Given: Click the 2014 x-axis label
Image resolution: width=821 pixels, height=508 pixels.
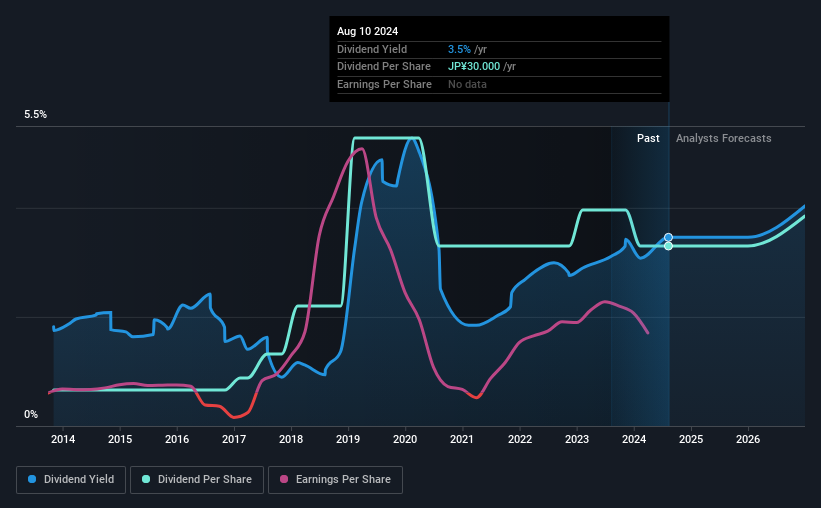Looking at the screenshot, I should [63, 439].
